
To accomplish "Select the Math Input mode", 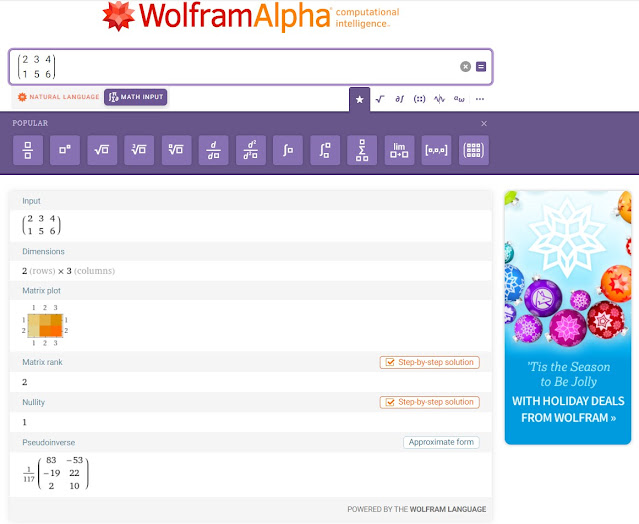I will pos(136,97).
